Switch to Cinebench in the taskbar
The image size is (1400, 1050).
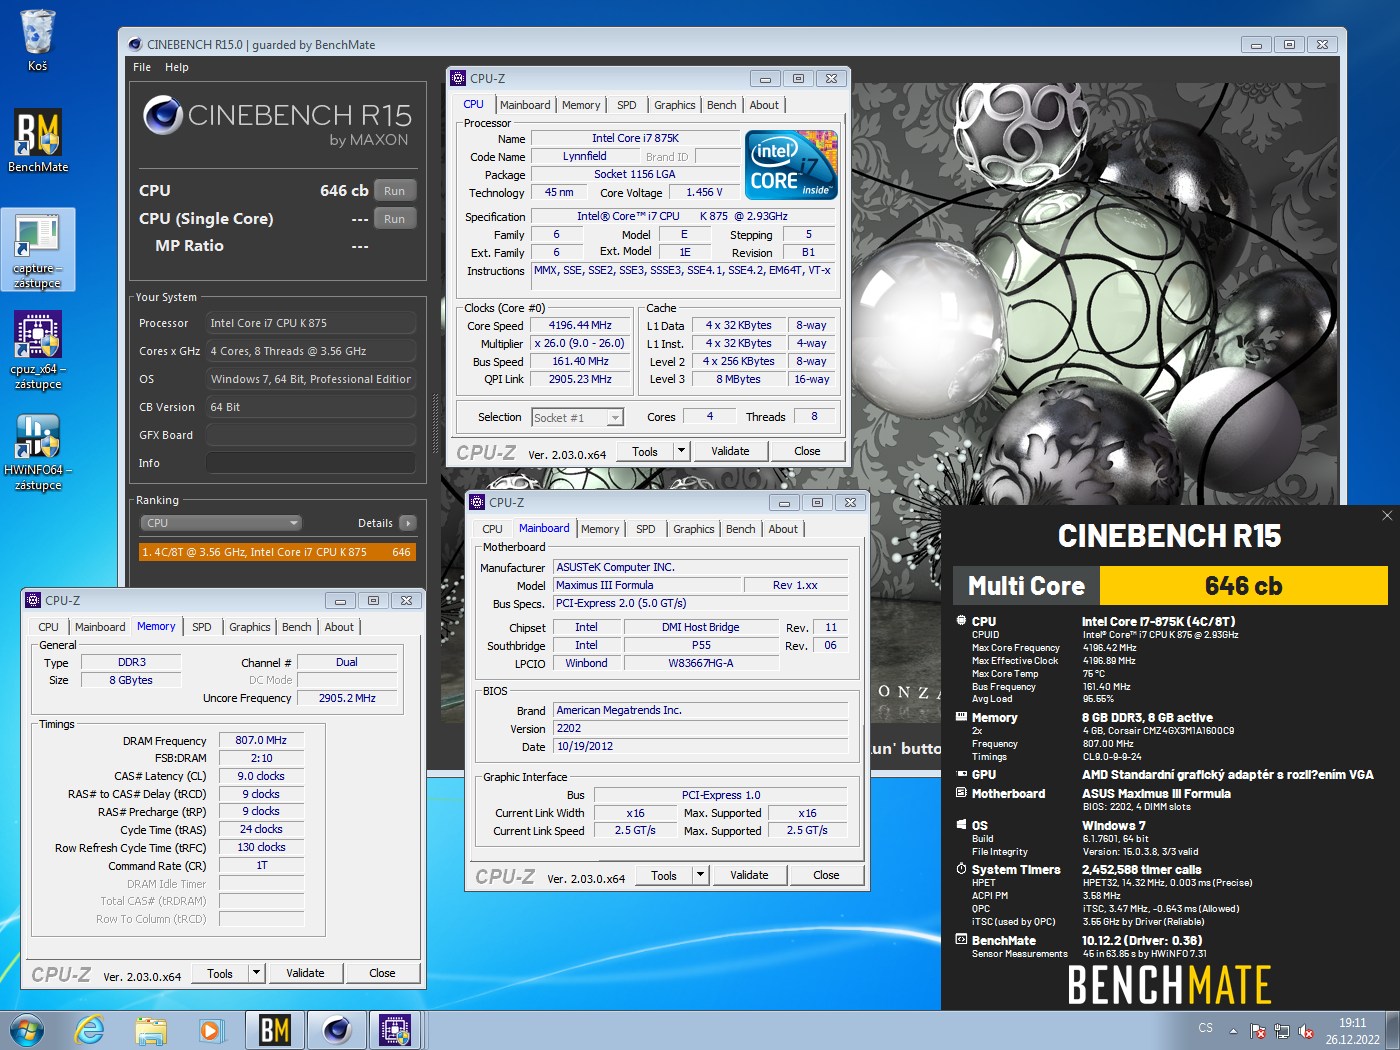336,1030
